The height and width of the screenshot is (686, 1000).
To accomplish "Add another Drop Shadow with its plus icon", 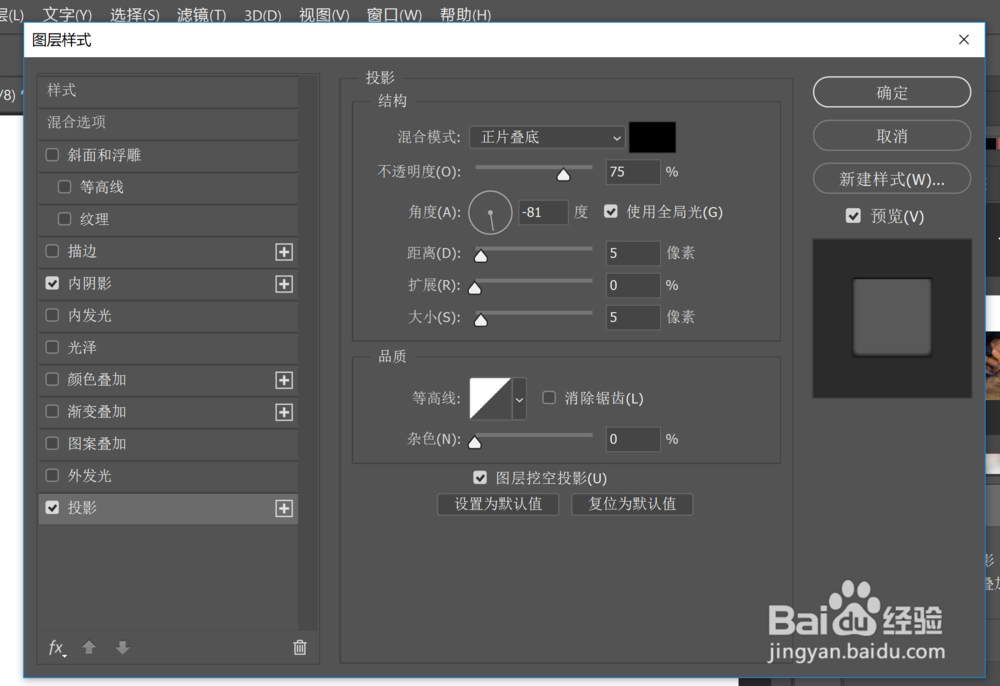I will tap(284, 508).
